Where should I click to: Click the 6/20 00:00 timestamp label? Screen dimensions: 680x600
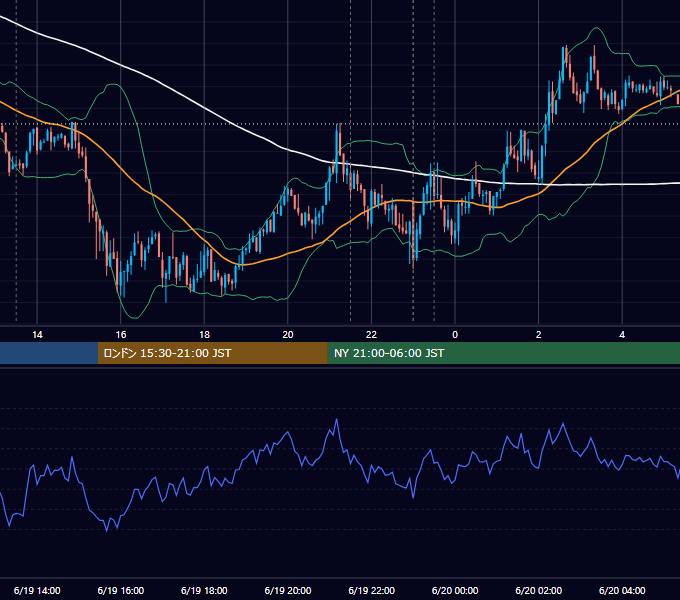(x=455, y=590)
